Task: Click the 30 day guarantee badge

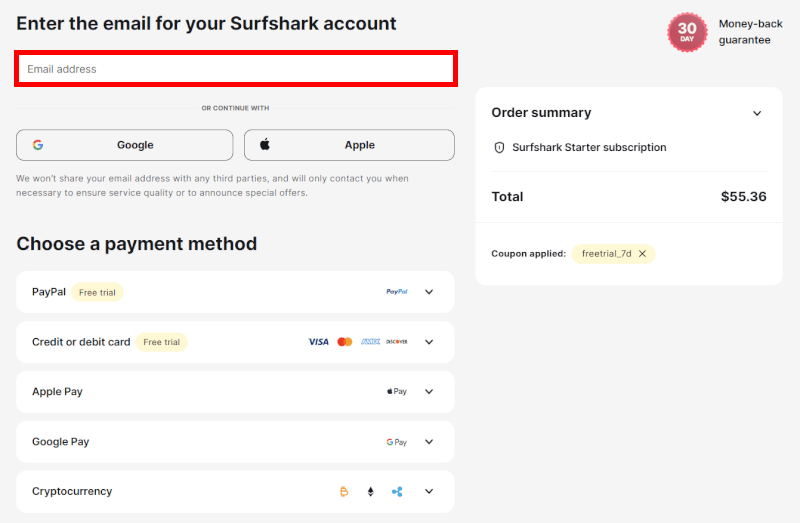Action: click(687, 32)
